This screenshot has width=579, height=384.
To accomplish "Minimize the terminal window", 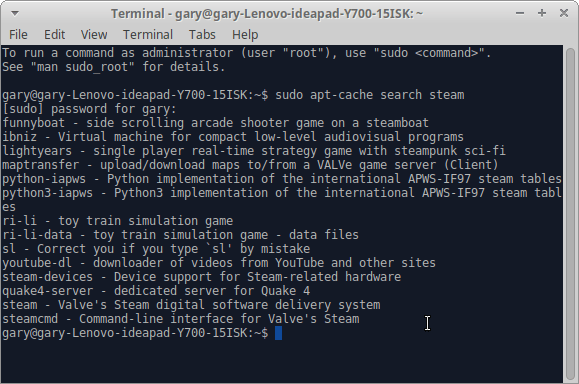I will point(520,14).
